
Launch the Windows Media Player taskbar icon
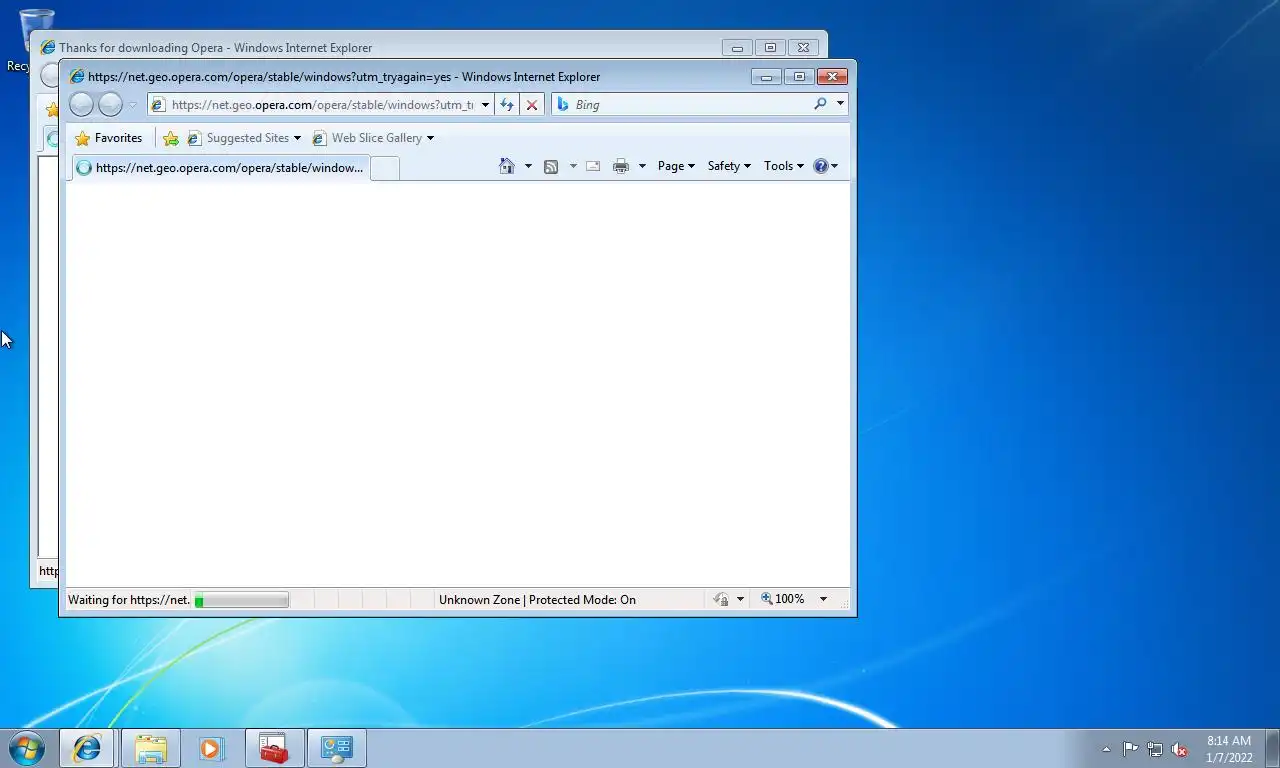(x=211, y=748)
